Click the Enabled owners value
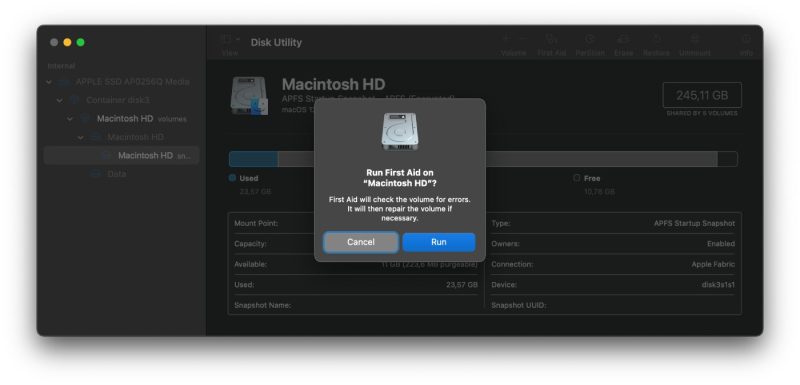 click(x=721, y=244)
